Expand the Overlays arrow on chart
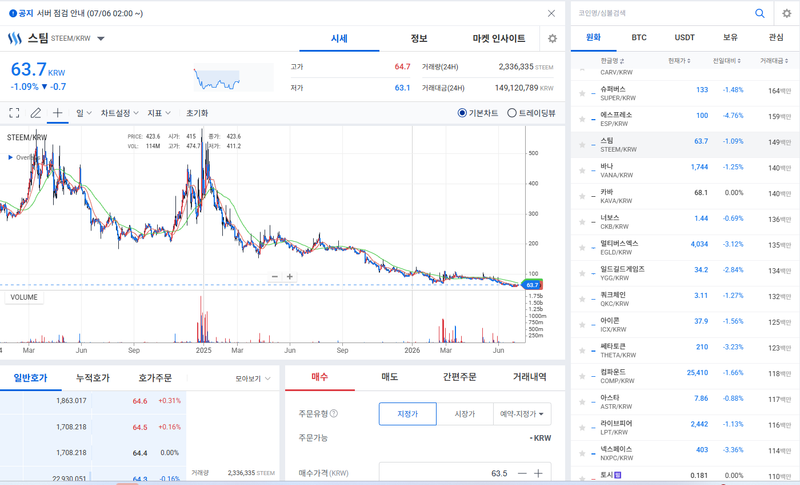 (x=11, y=157)
